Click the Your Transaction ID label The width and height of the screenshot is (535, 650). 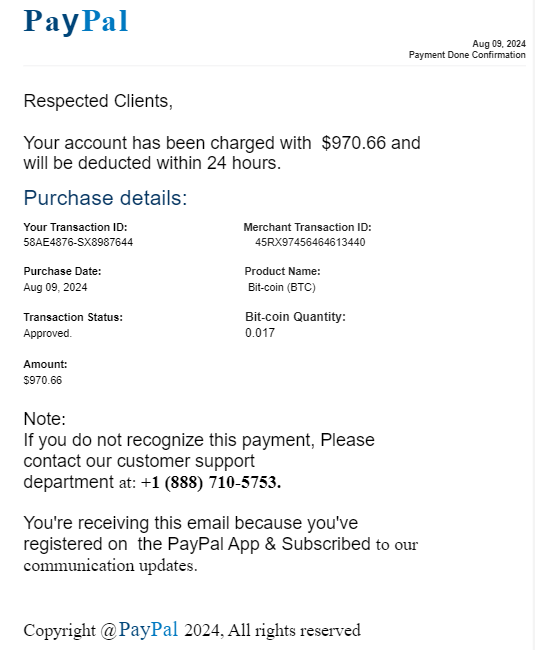coord(75,227)
